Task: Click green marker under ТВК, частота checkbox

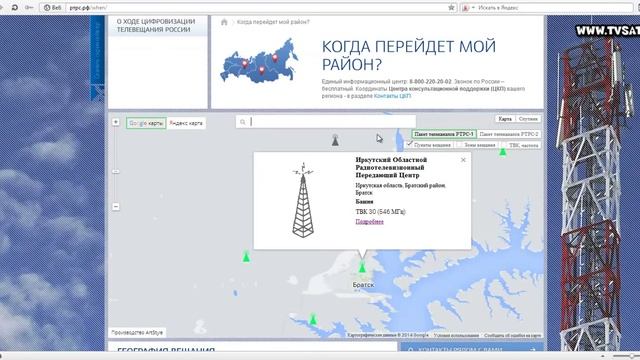Action: [x=503, y=152]
